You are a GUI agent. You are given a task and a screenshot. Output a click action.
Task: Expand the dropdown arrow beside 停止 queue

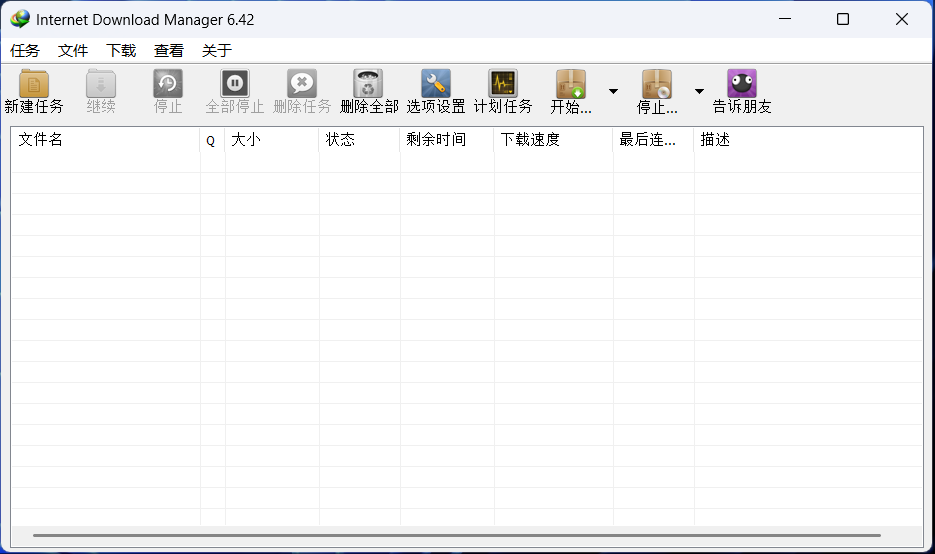point(699,91)
